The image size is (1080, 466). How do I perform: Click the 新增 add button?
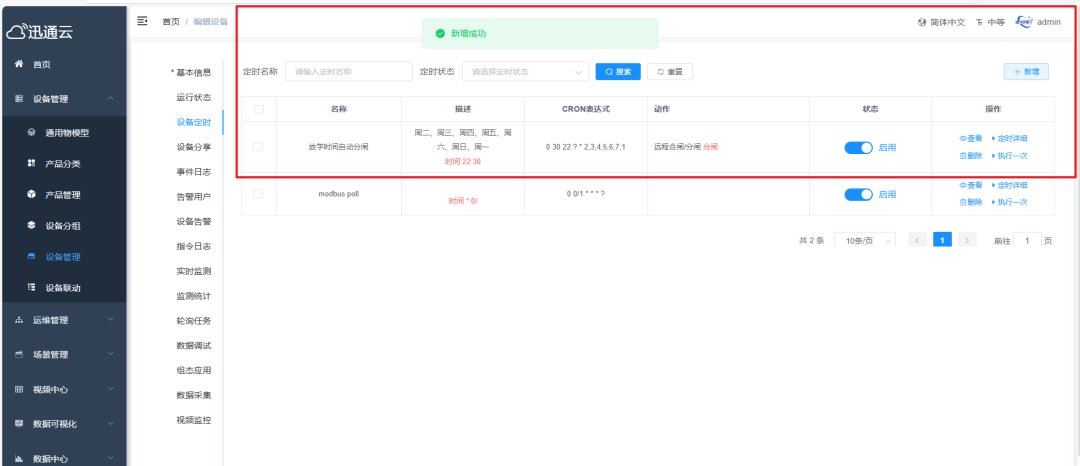pyautogui.click(x=1026, y=72)
